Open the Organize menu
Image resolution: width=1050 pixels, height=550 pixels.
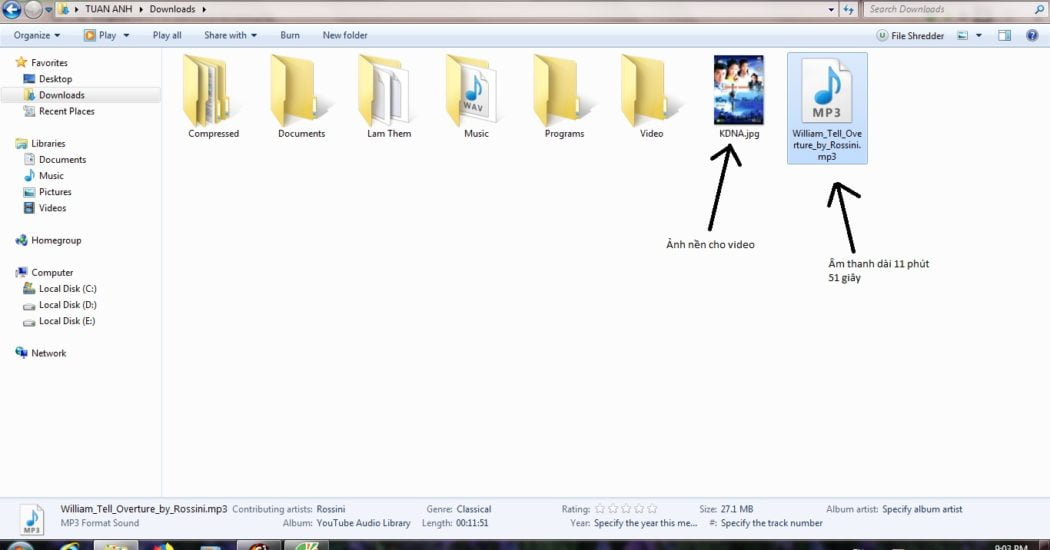[37, 36]
